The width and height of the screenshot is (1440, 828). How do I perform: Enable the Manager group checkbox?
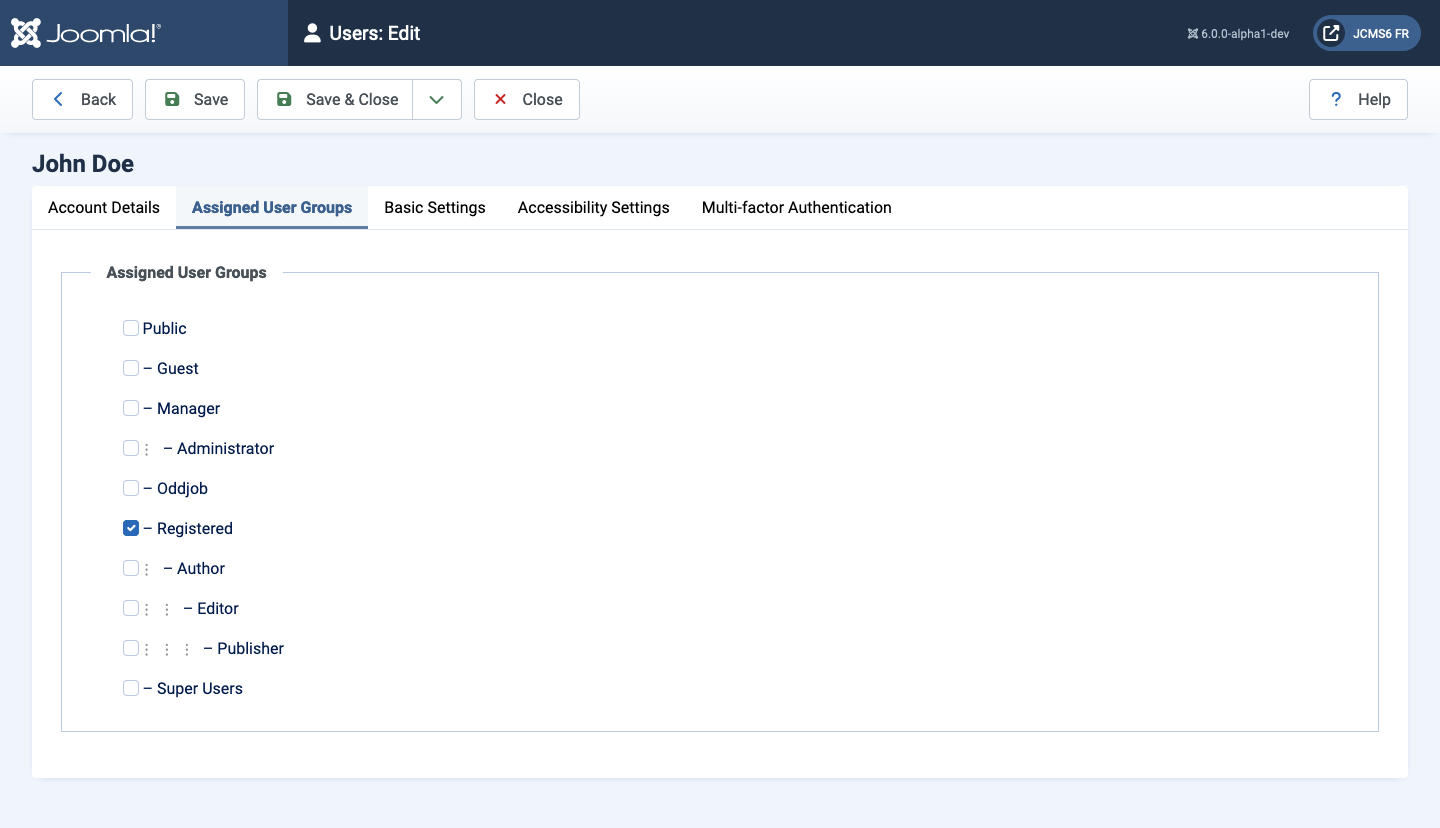[131, 408]
